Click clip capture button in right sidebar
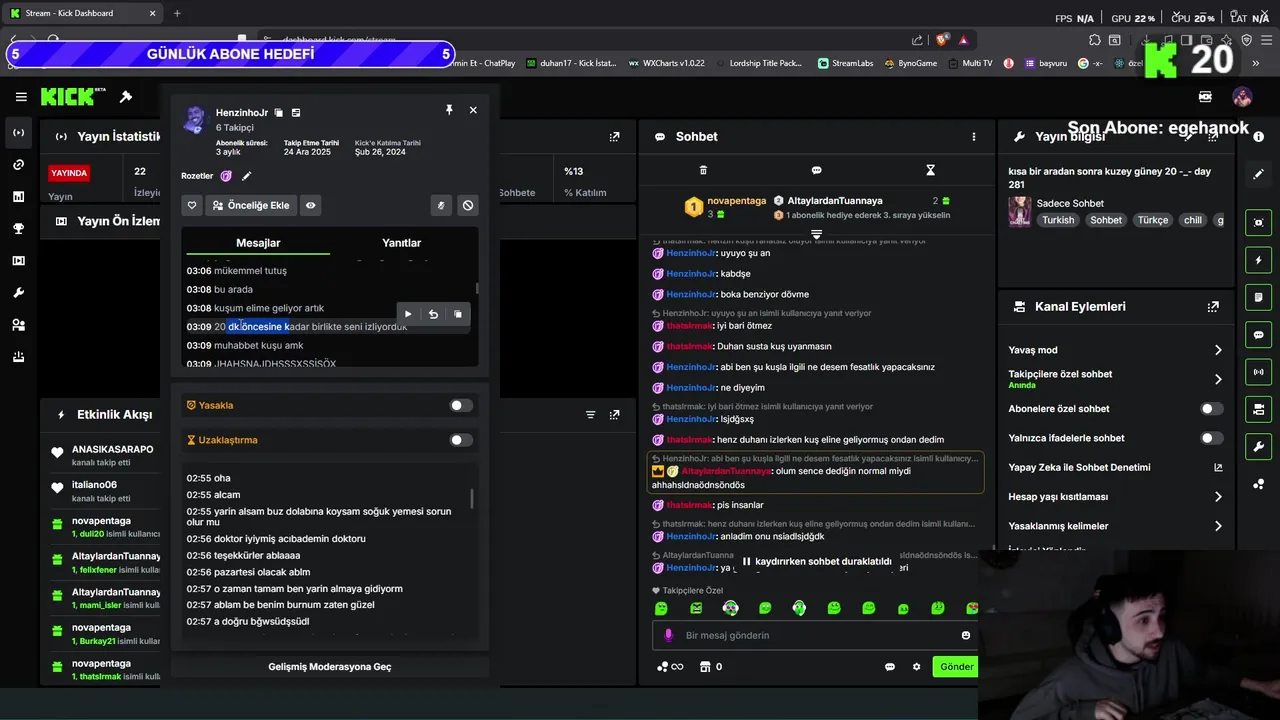 1259,223
